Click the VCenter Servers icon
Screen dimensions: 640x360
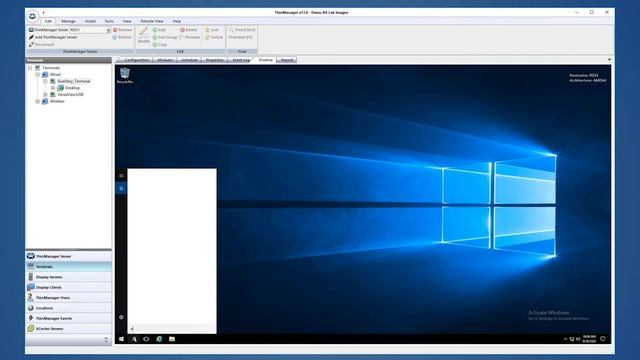31,328
